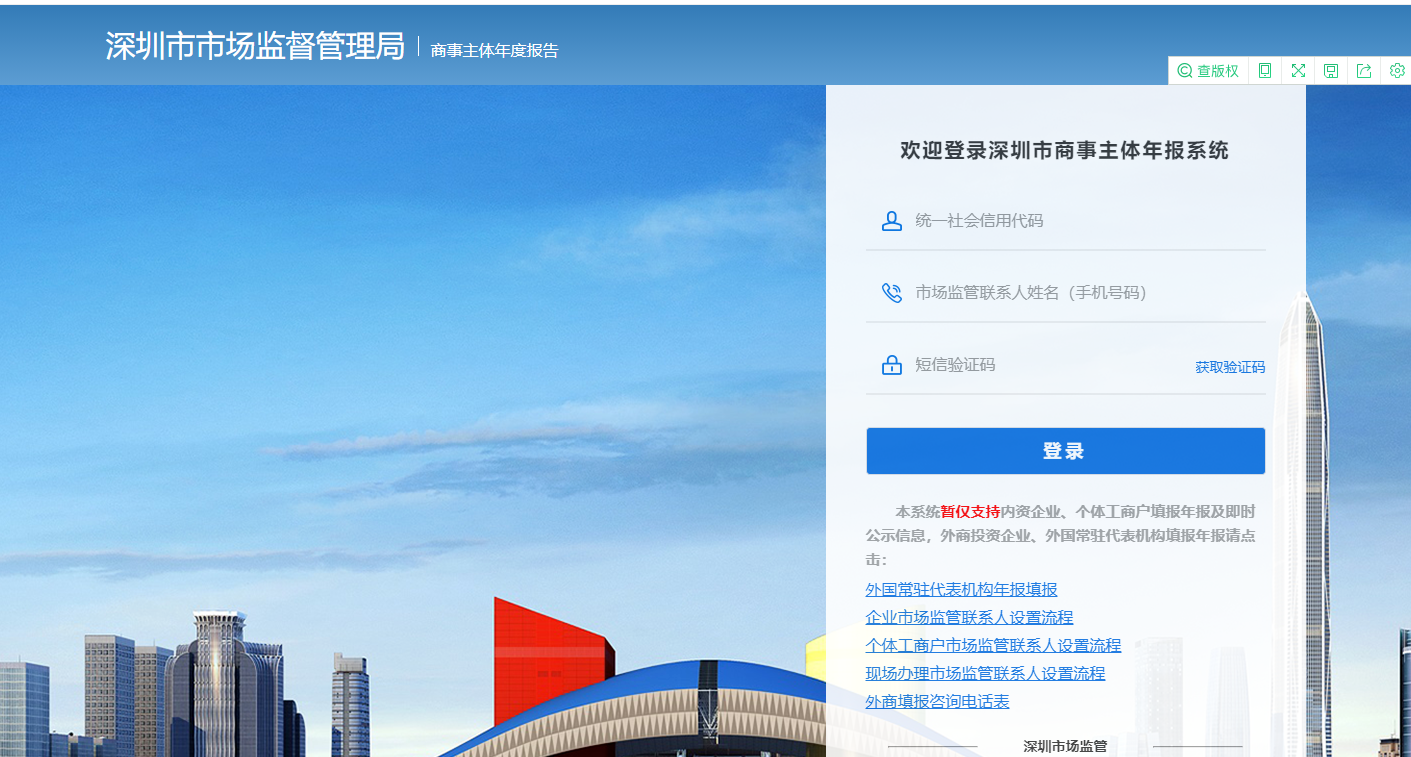This screenshot has width=1411, height=757.
Task: Request SMS code via 获取验证码
Action: point(1228,366)
